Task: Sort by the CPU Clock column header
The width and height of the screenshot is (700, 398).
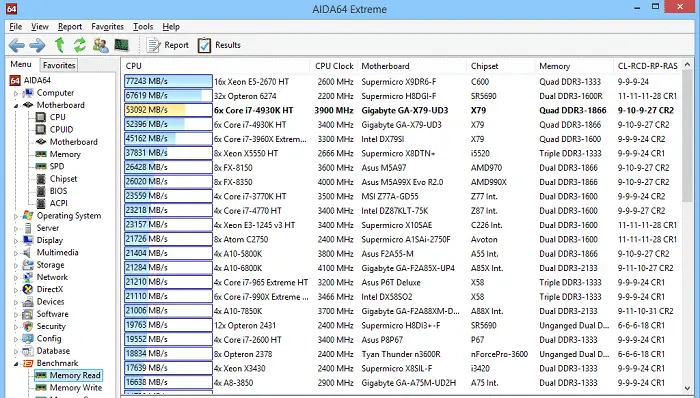Action: click(333, 66)
